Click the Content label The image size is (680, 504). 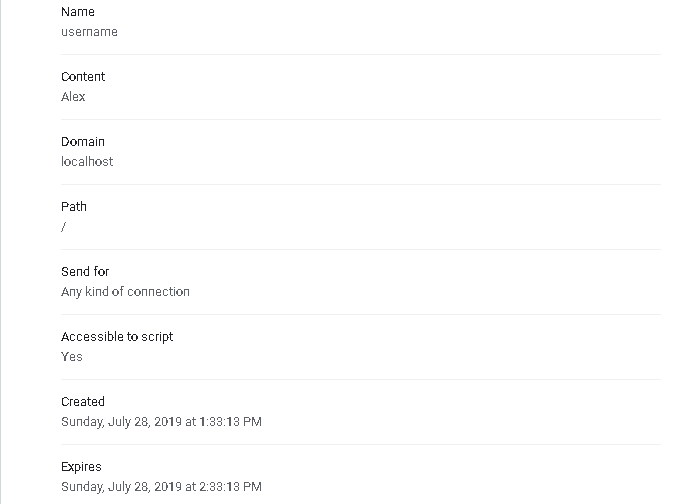83,77
